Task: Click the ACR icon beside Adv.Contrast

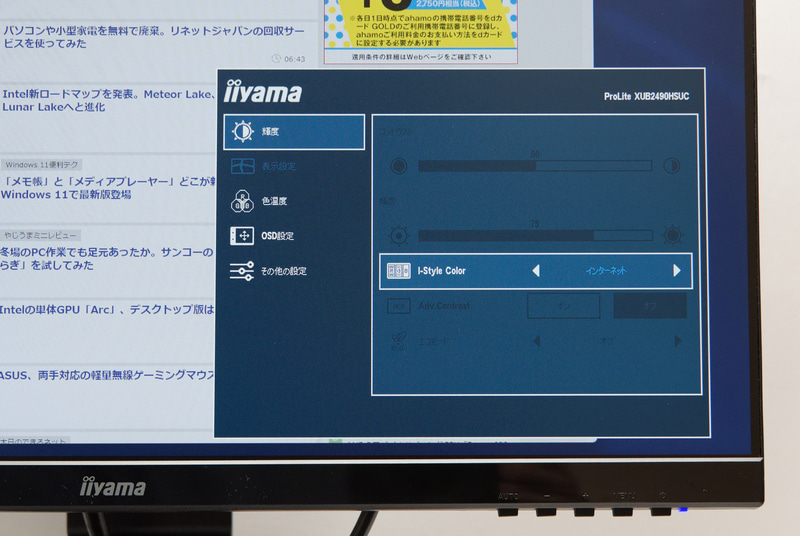Action: [398, 306]
